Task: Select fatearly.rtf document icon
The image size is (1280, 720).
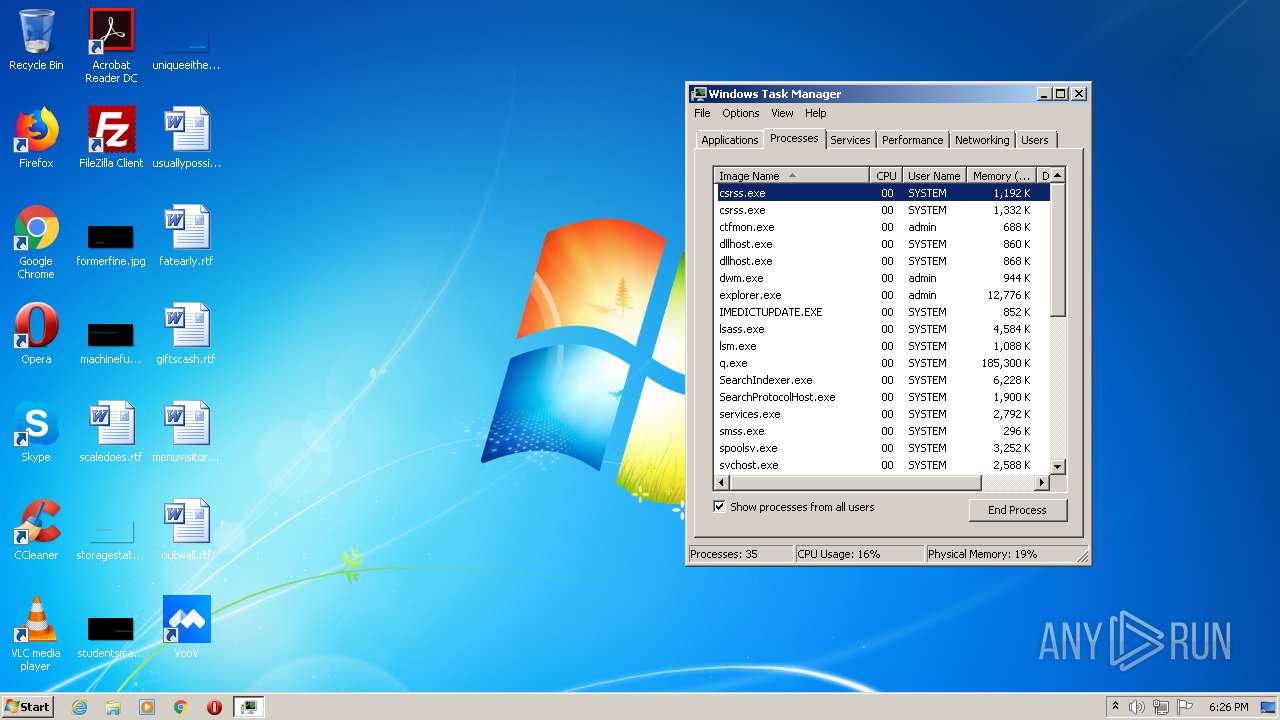Action: pos(186,236)
